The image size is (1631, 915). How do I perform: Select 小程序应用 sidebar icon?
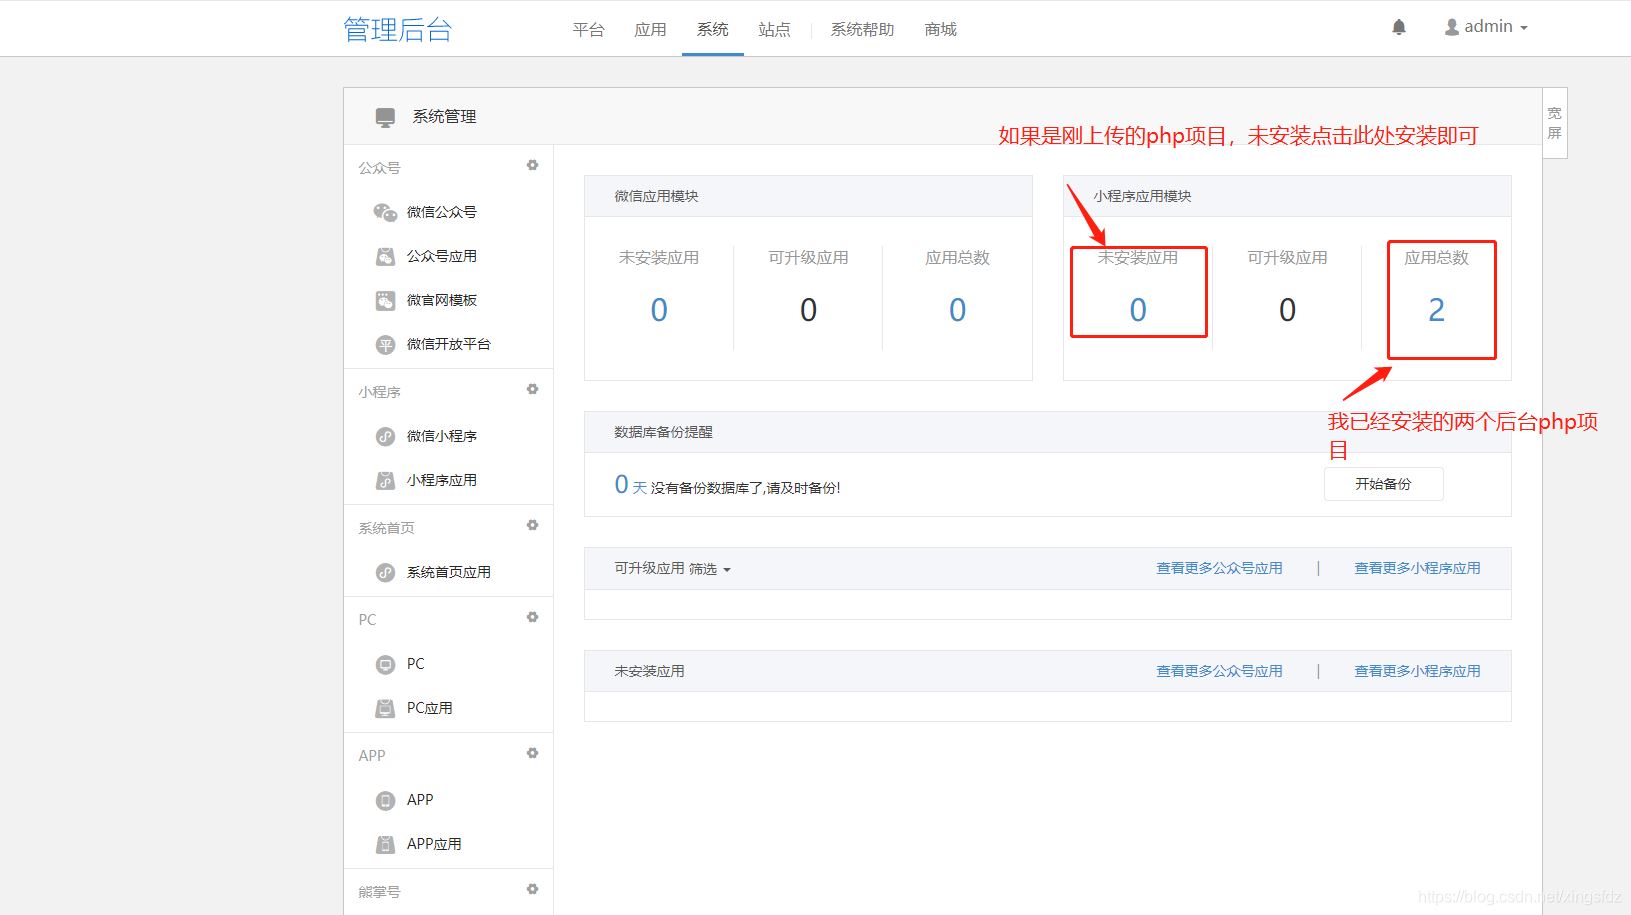(385, 481)
